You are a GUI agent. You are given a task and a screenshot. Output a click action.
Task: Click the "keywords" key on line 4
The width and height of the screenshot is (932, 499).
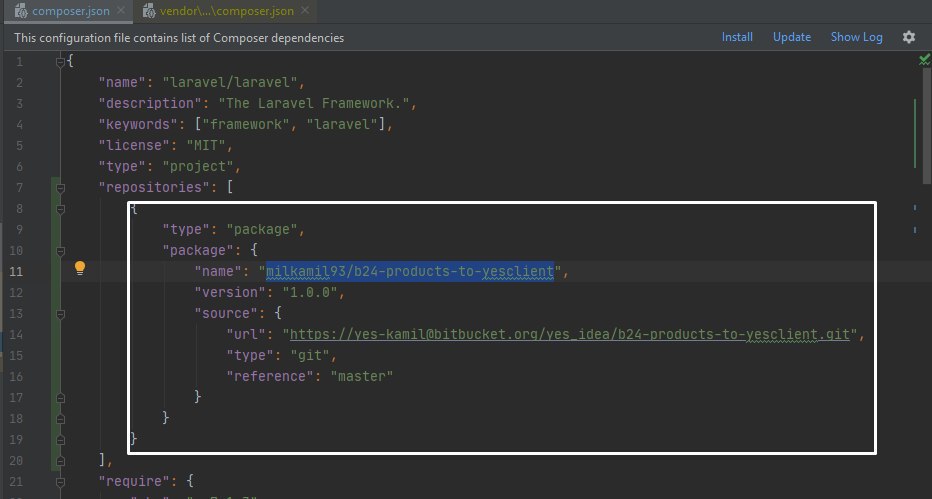138,124
